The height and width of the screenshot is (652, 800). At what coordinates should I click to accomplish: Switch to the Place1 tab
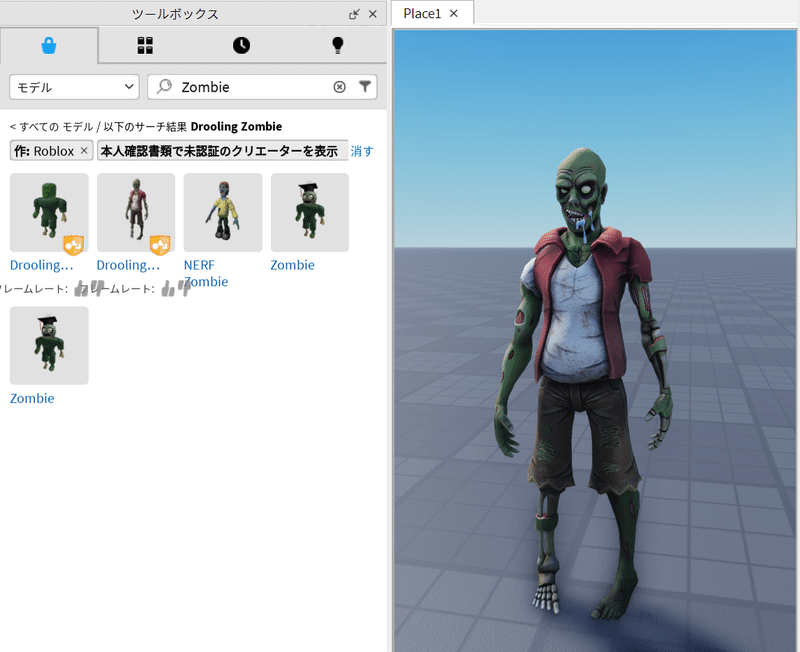424,14
